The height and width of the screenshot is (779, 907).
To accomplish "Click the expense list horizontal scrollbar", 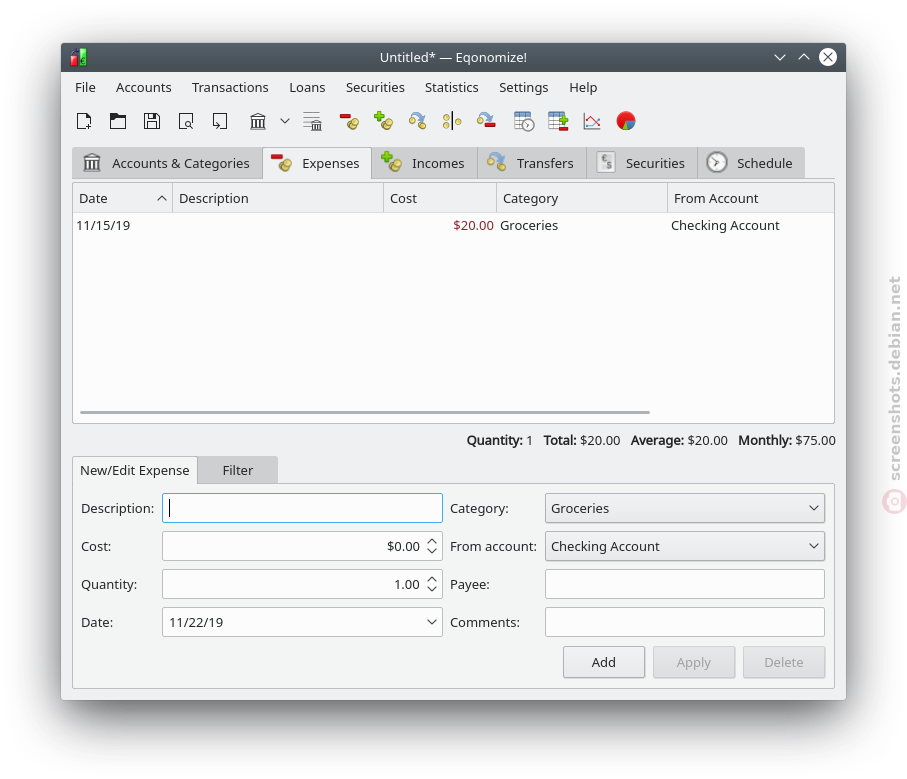I will click(x=365, y=412).
